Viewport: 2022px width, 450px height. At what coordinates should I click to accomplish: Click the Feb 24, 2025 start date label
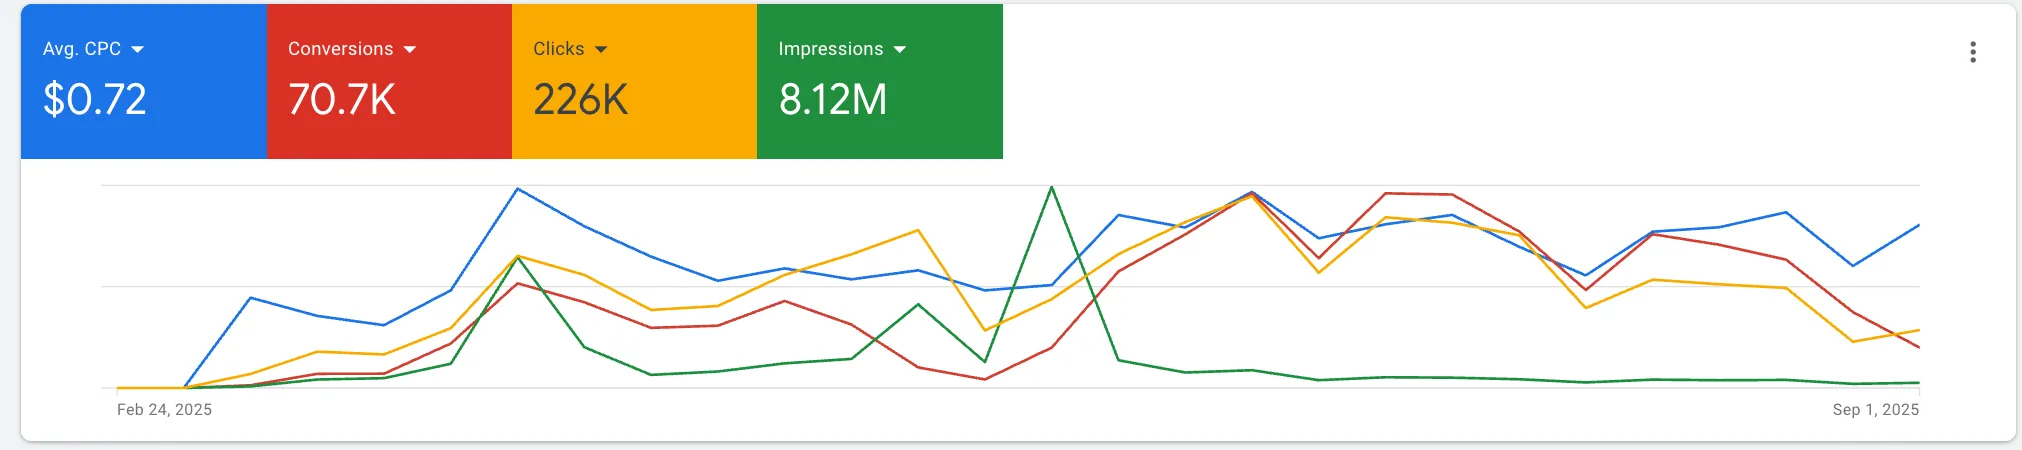[164, 410]
